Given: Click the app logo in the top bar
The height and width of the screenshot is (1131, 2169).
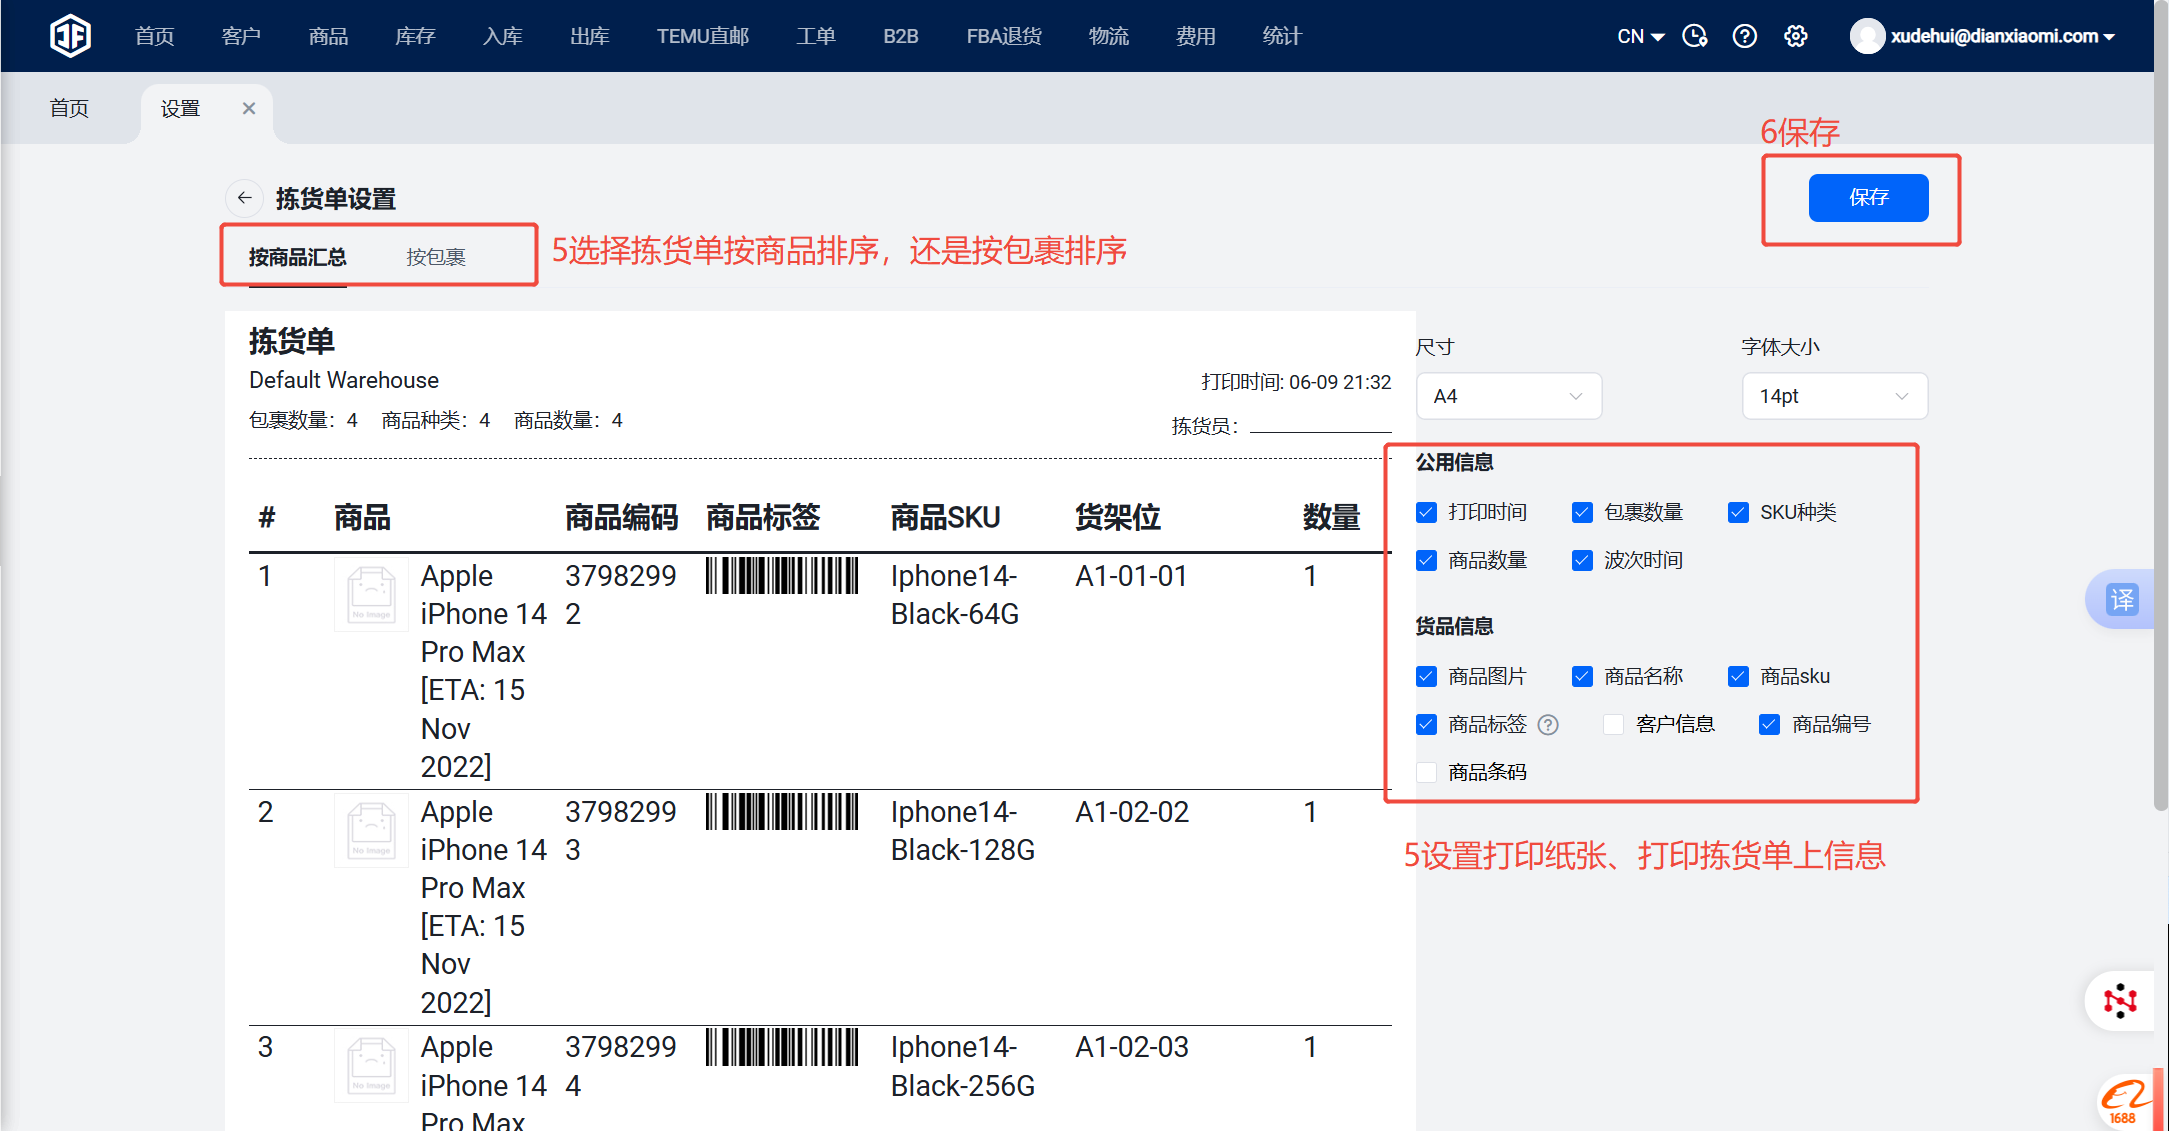Looking at the screenshot, I should (70, 36).
